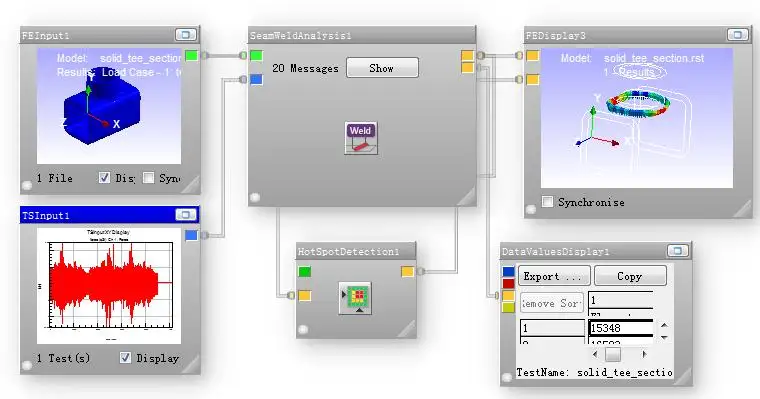Select HotSpotDetection1 green input pad

304,272
